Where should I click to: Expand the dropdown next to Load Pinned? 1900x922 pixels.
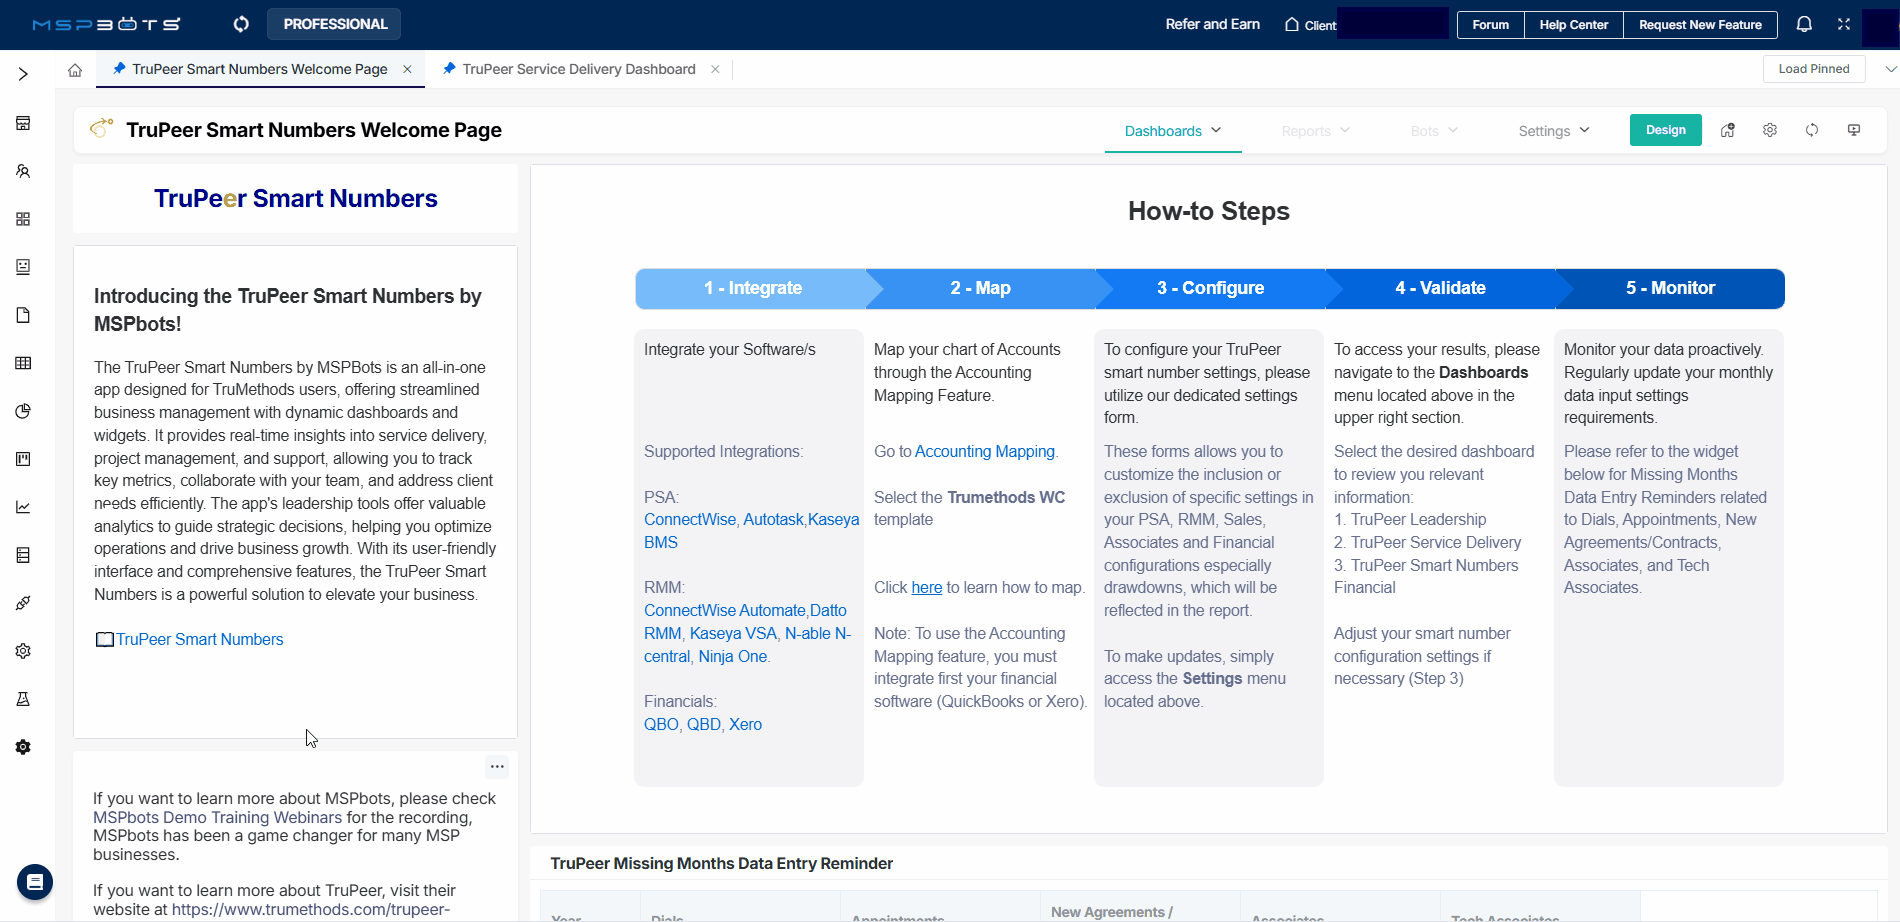click(1890, 69)
